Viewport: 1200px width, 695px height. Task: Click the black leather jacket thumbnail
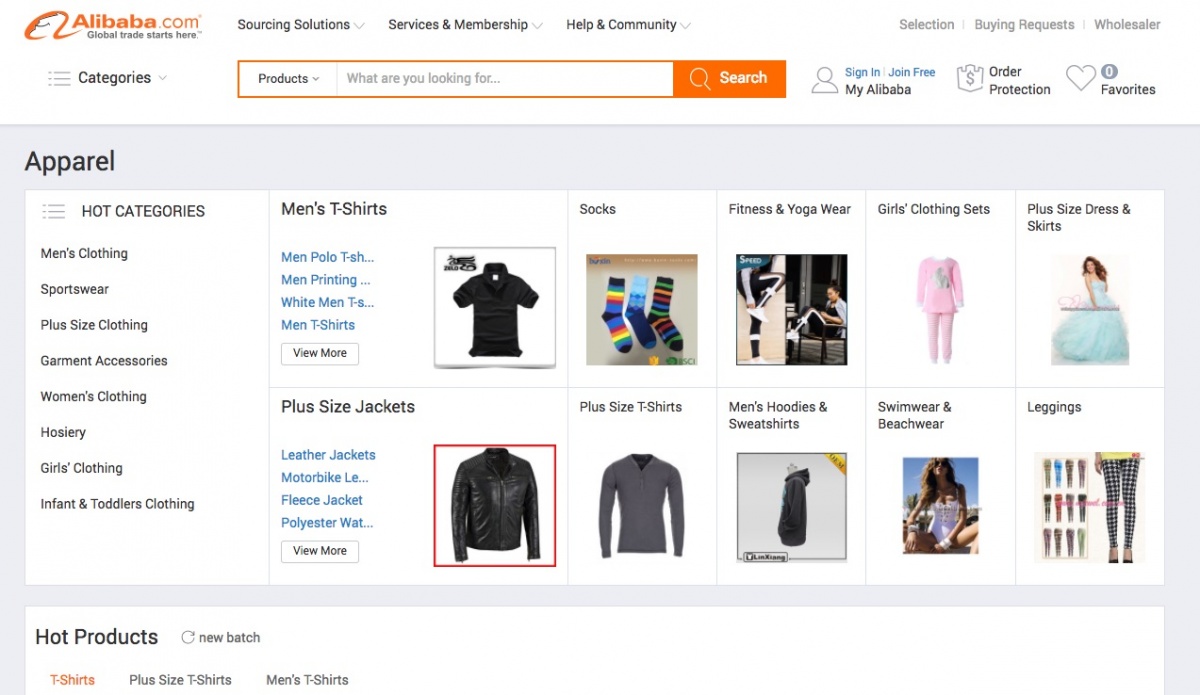click(495, 505)
